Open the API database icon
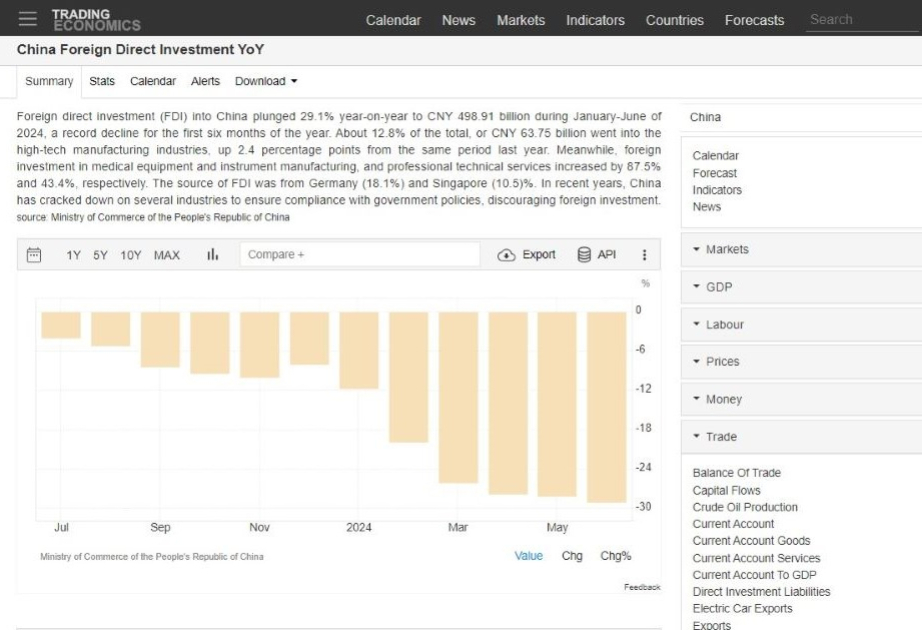Screen dimensions: 922x630 click(584, 255)
